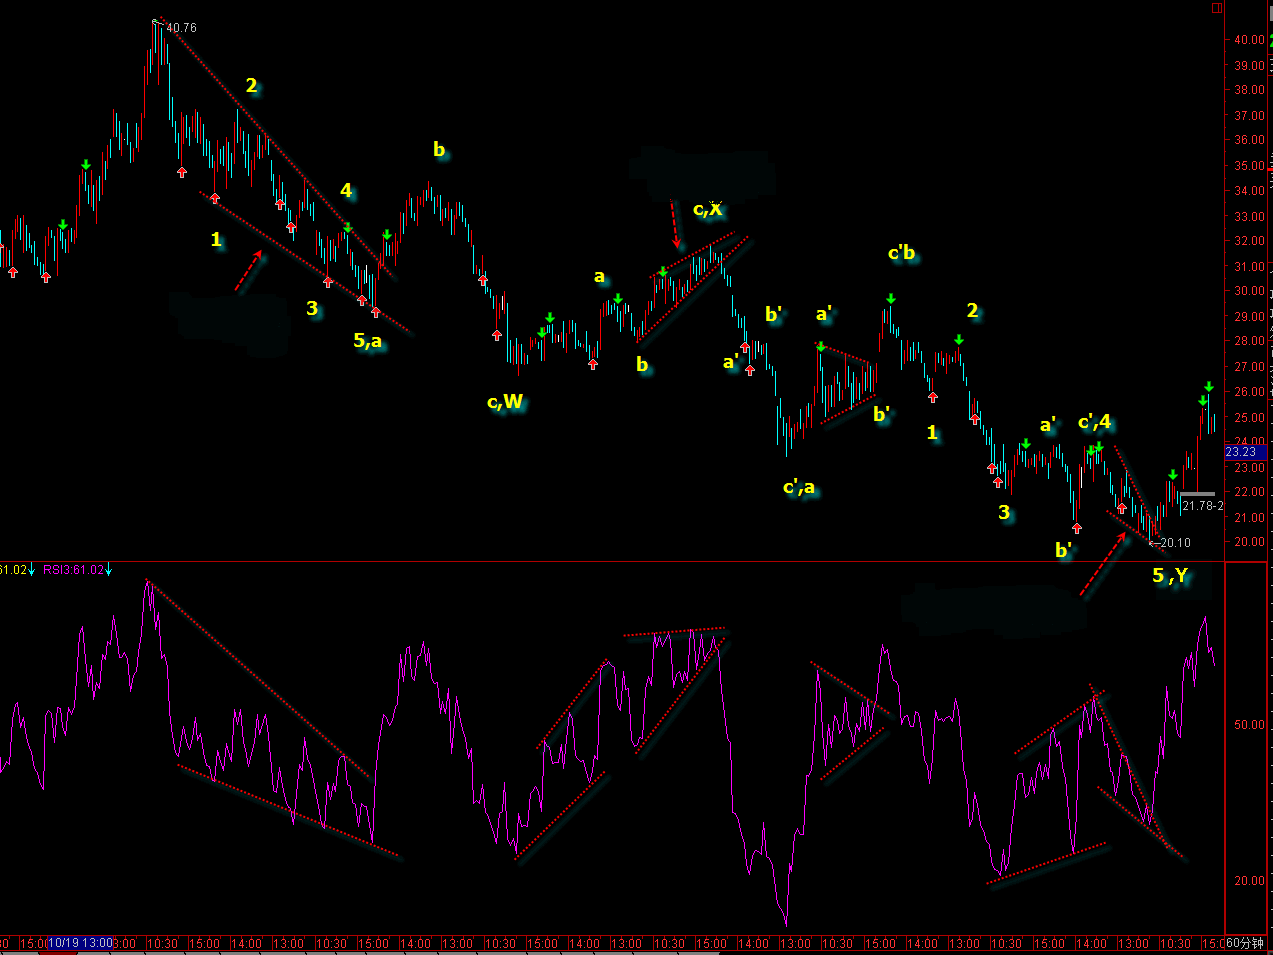Click the 21.00 mark on price axis
The height and width of the screenshot is (955, 1273).
1249,517
